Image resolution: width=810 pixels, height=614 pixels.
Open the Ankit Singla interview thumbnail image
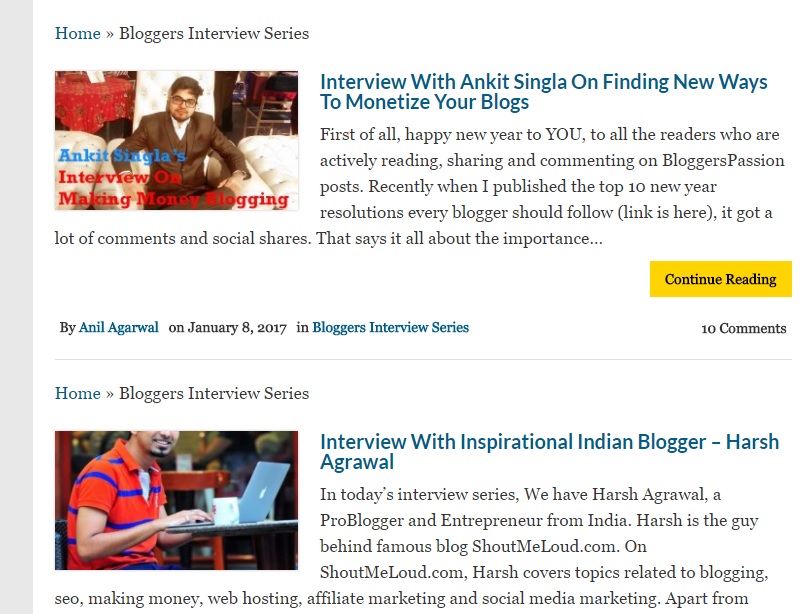pyautogui.click(x=176, y=140)
